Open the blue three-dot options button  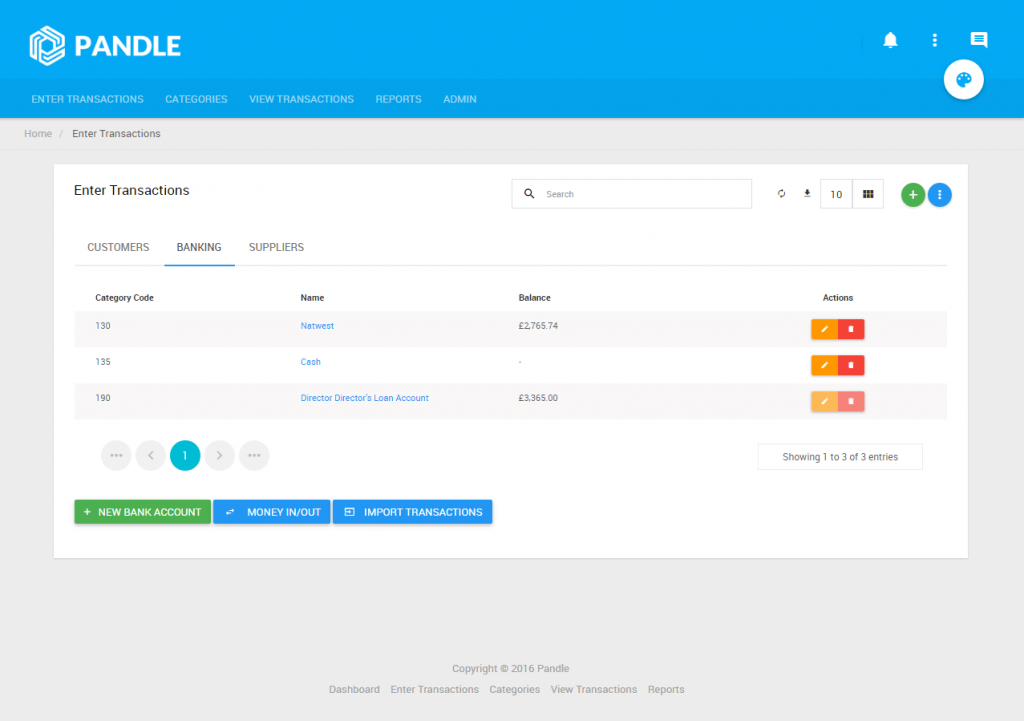pos(940,195)
